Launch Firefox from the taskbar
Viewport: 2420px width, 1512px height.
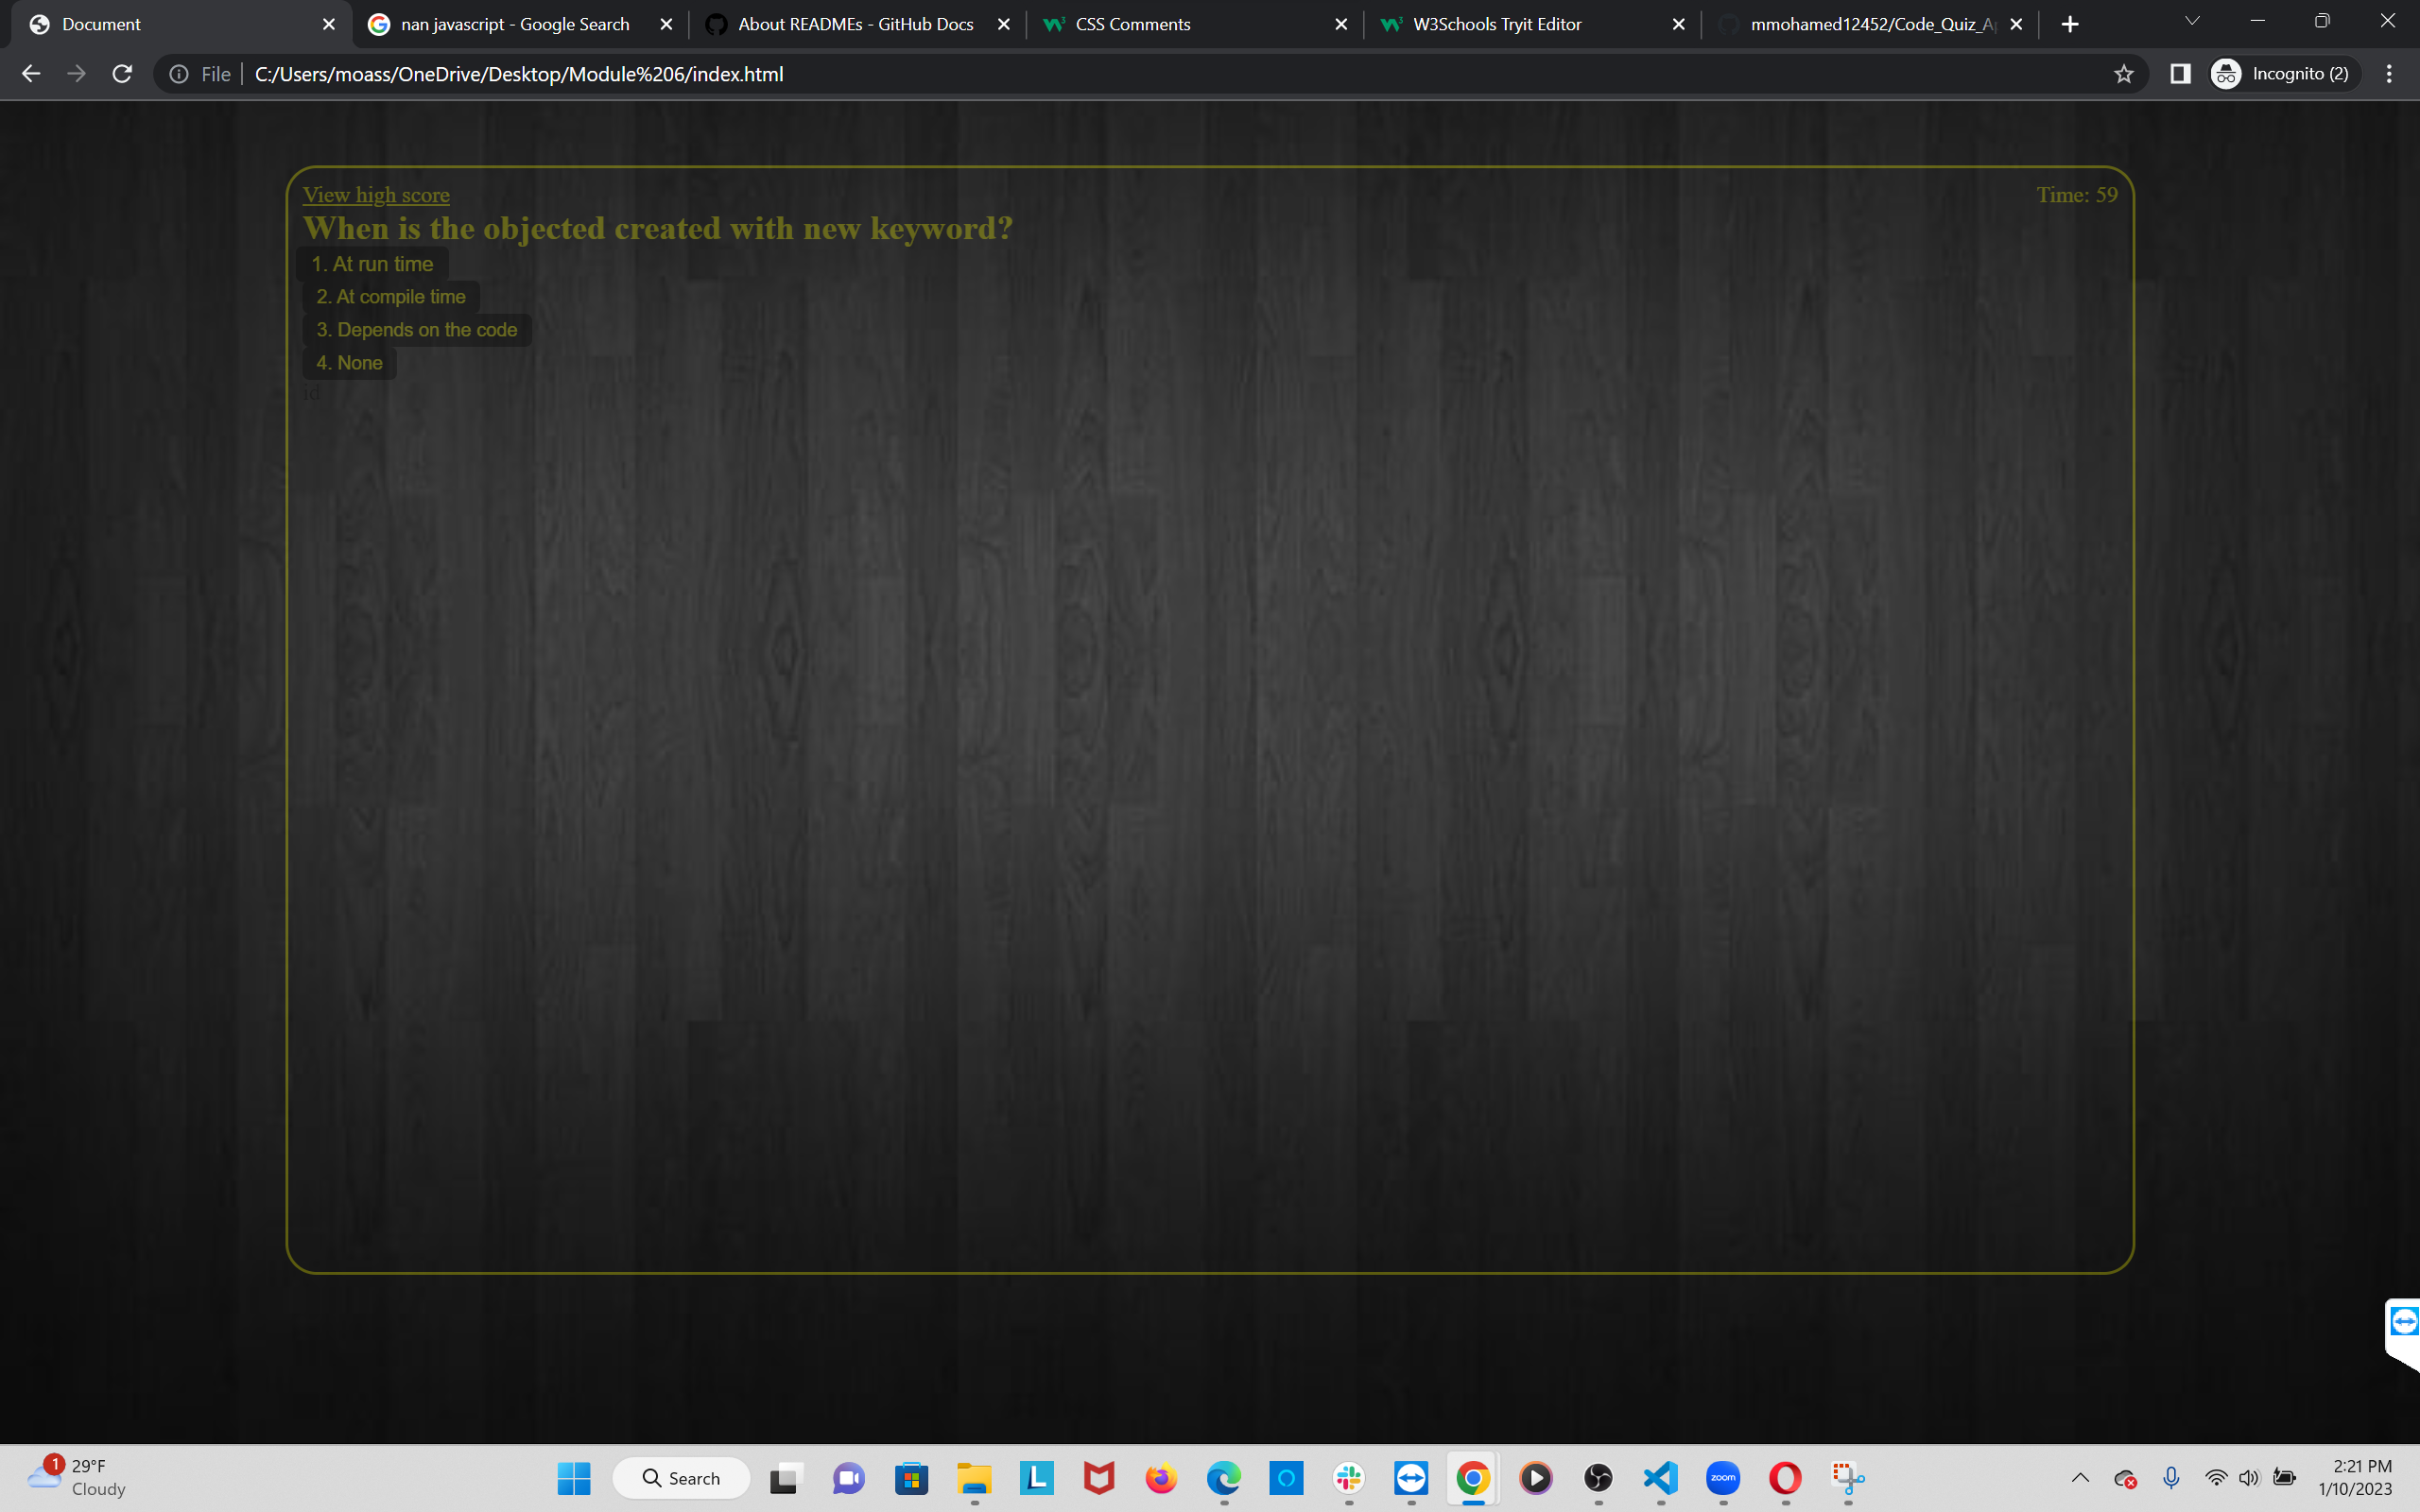pos(1161,1478)
